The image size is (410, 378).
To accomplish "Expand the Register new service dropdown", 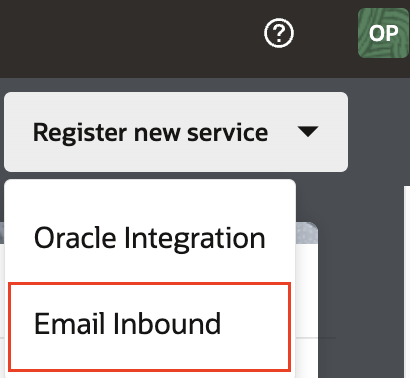I will point(176,132).
